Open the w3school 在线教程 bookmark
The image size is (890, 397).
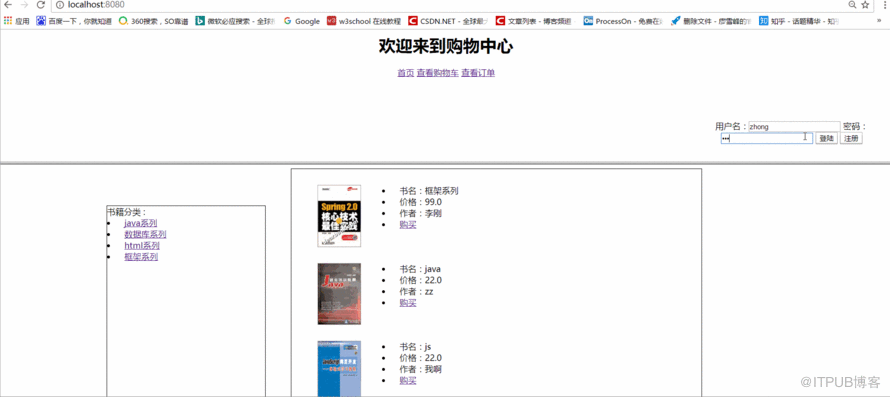point(364,21)
